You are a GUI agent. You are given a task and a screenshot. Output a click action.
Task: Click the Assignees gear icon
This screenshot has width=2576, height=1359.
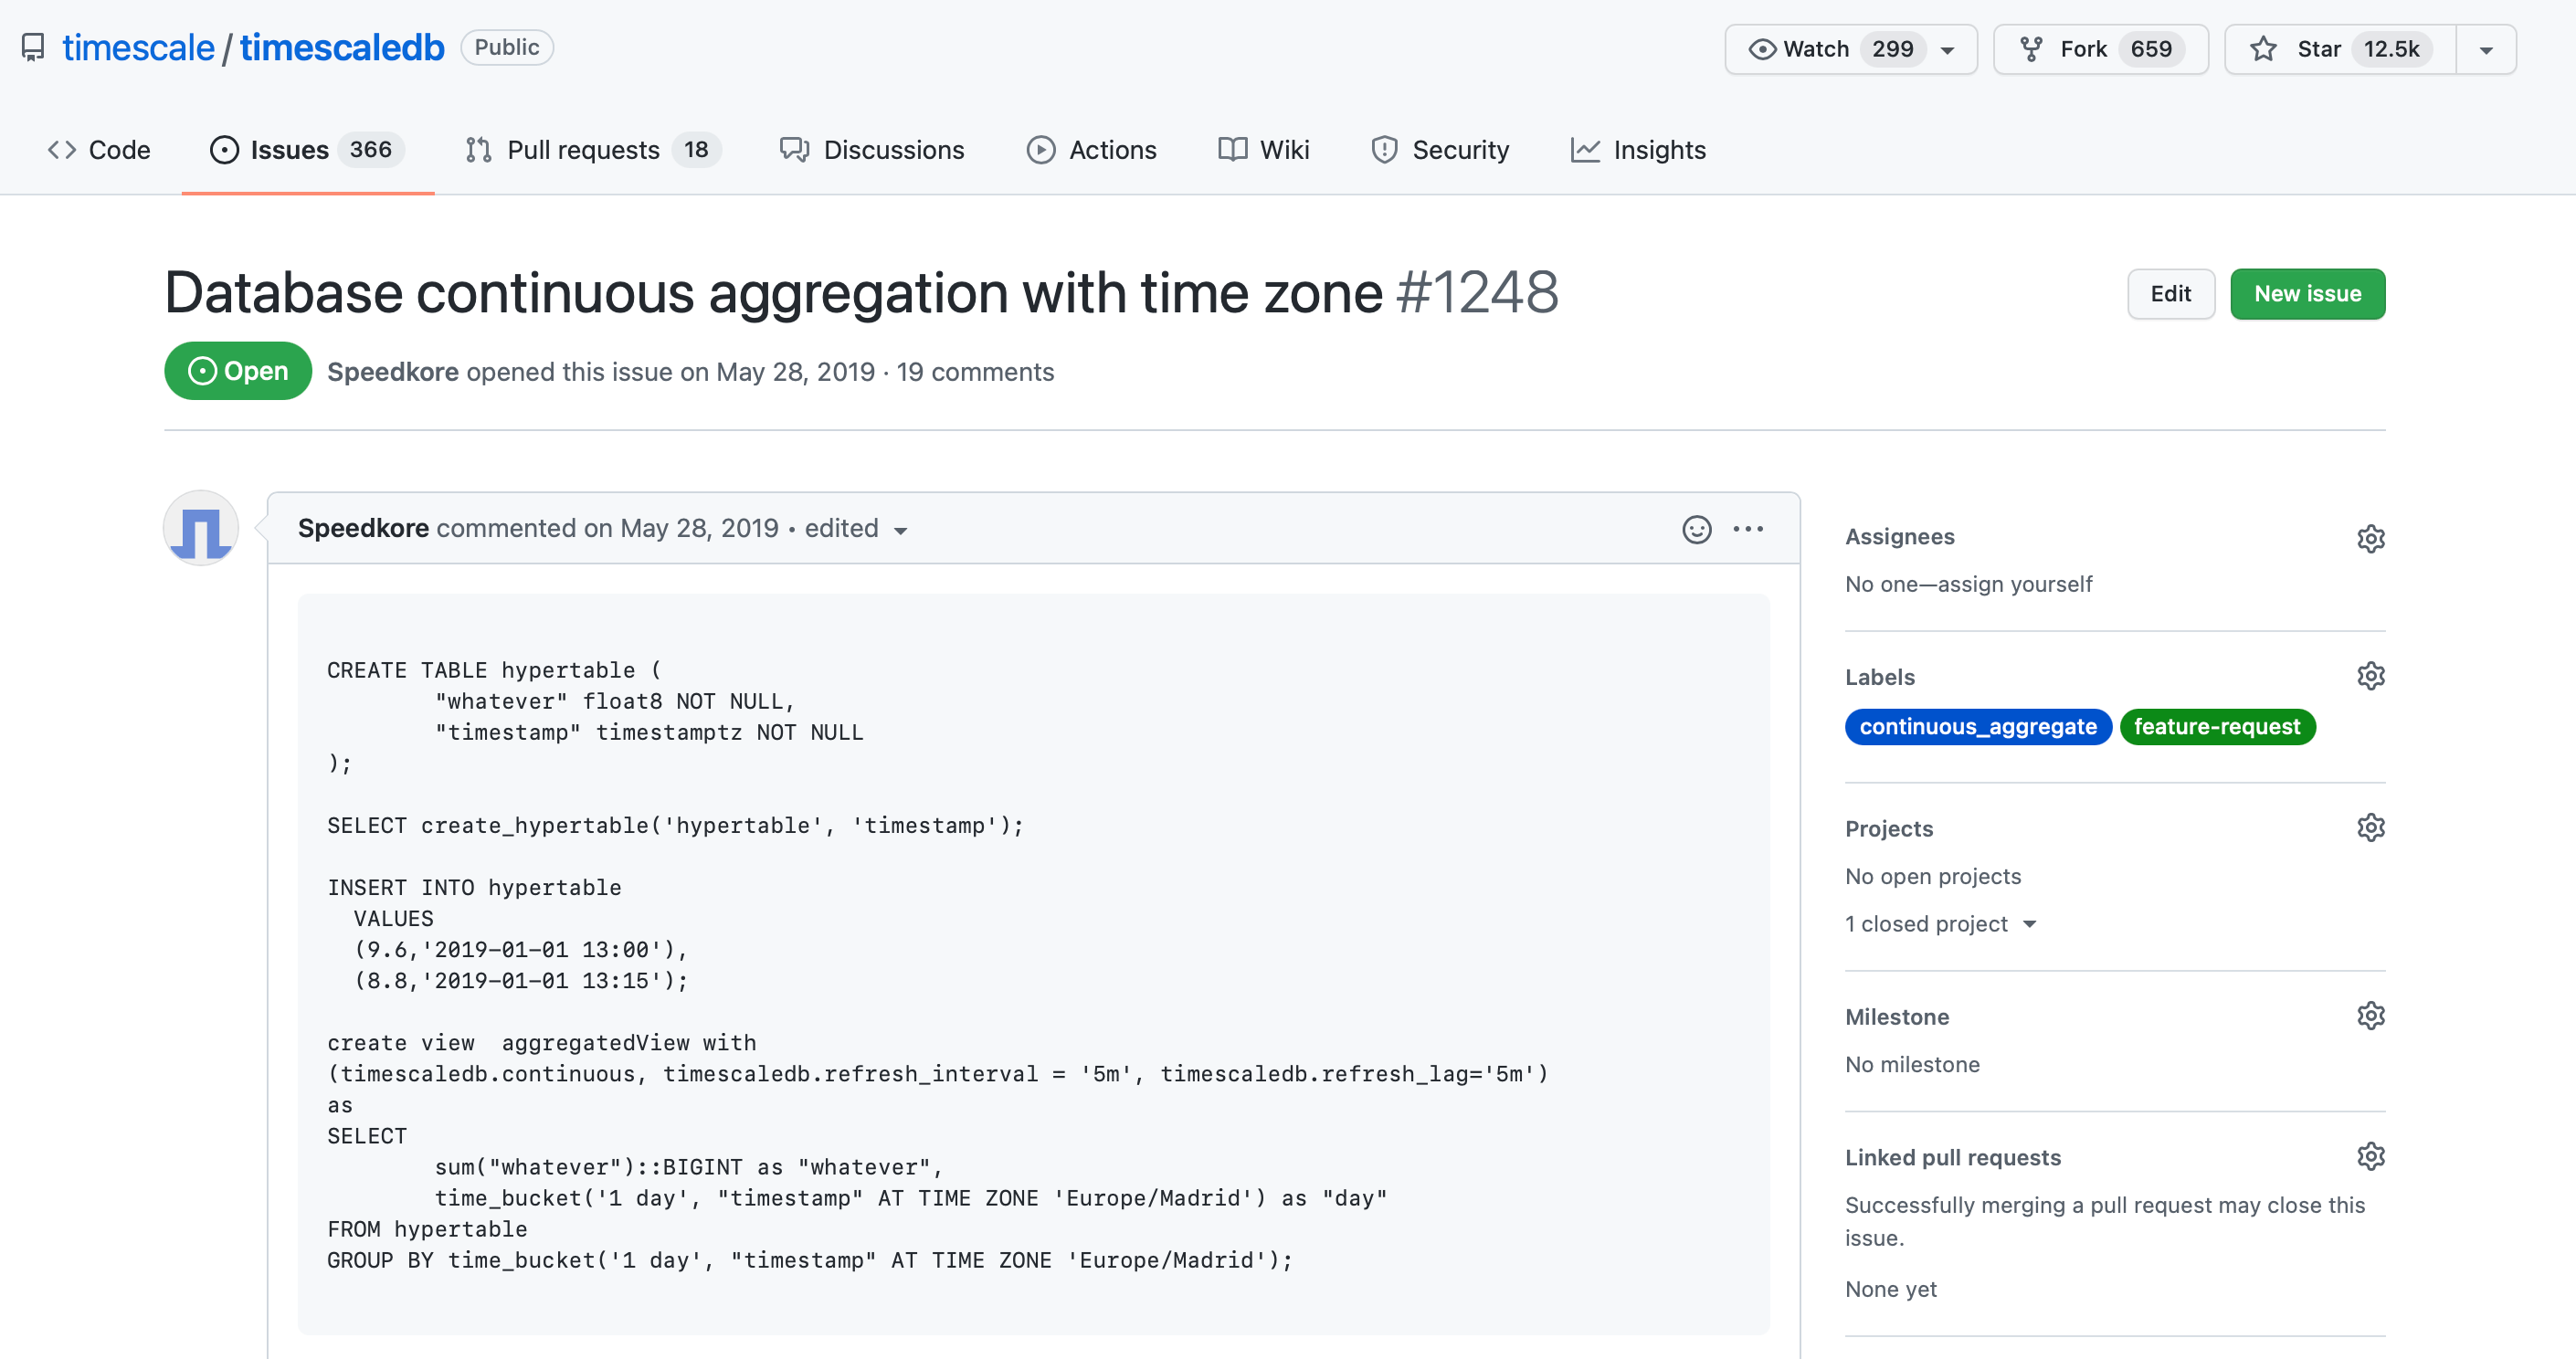click(2370, 539)
